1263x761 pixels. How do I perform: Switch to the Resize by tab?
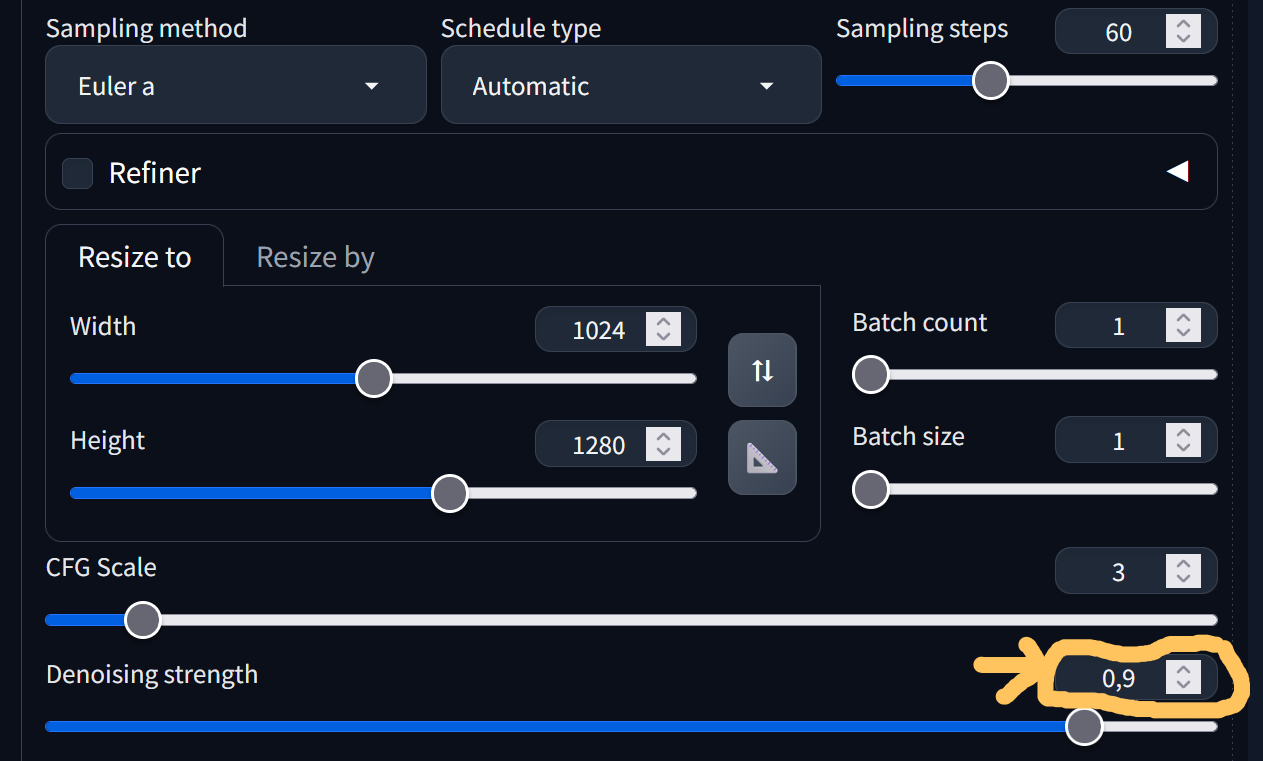click(315, 257)
